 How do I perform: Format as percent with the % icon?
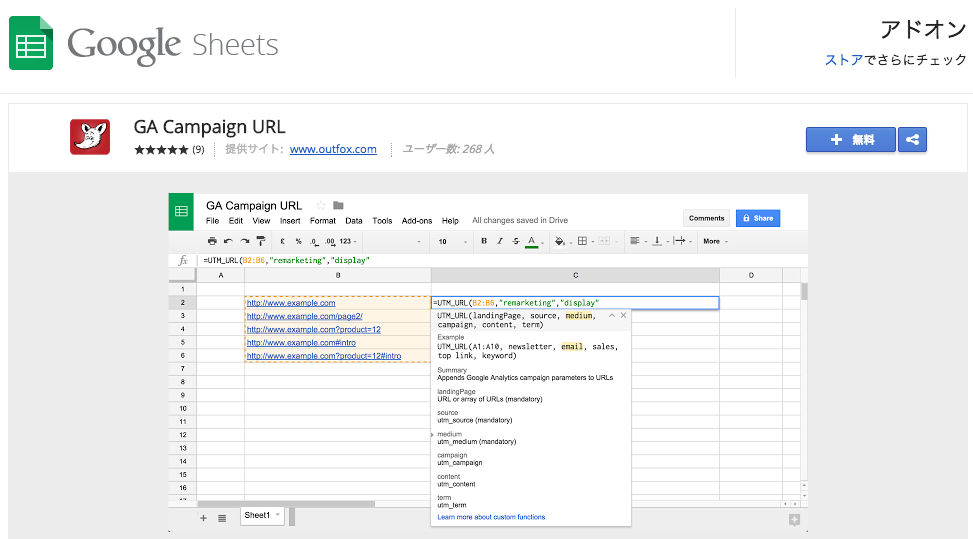[x=298, y=241]
